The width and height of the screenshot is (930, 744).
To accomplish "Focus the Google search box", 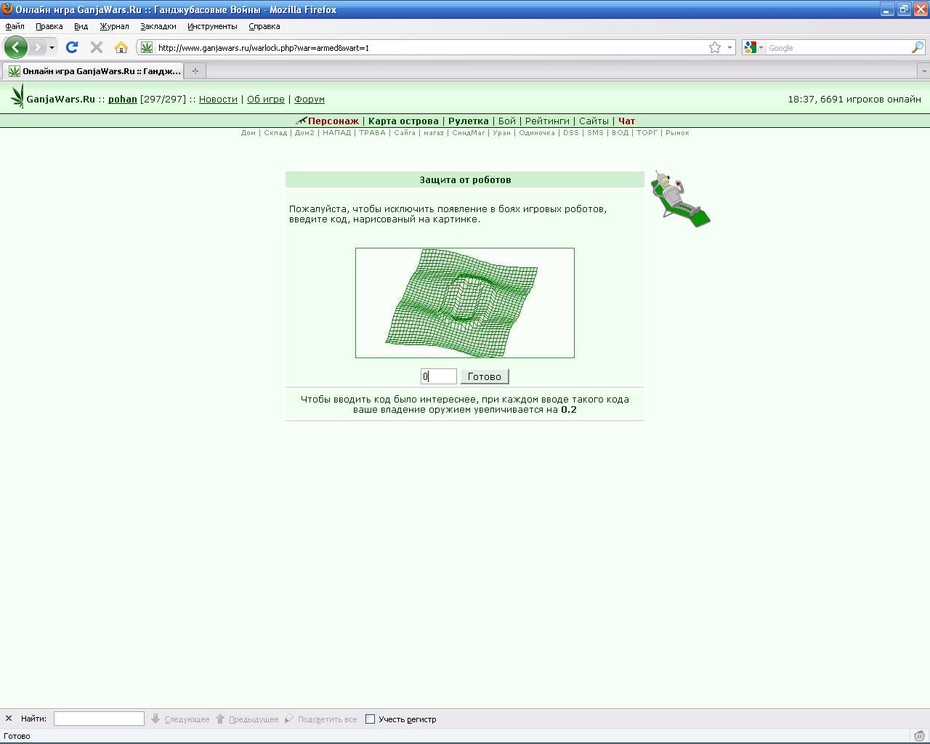I will (x=837, y=47).
